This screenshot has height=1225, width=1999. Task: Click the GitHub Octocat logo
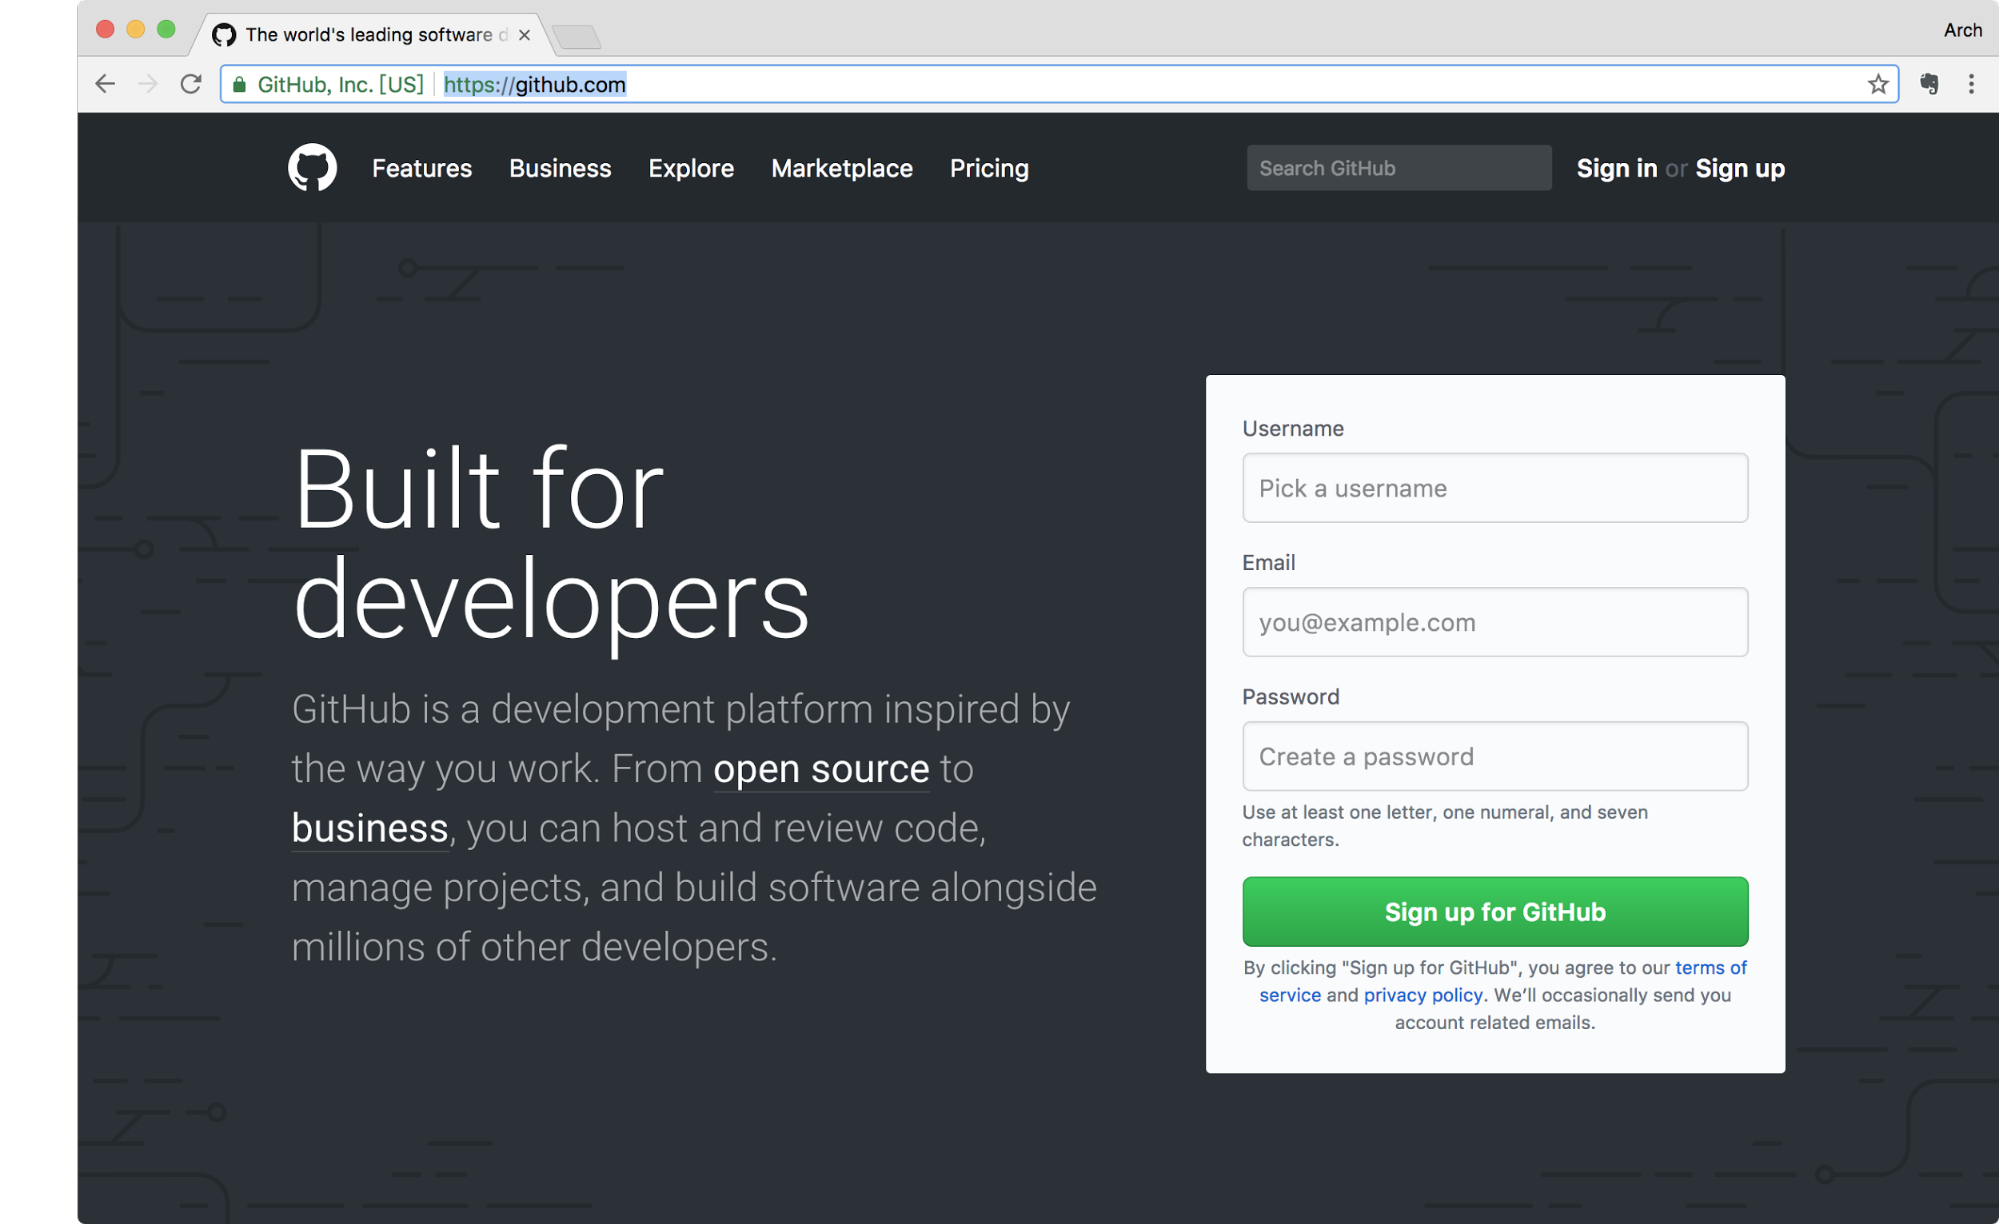point(312,167)
